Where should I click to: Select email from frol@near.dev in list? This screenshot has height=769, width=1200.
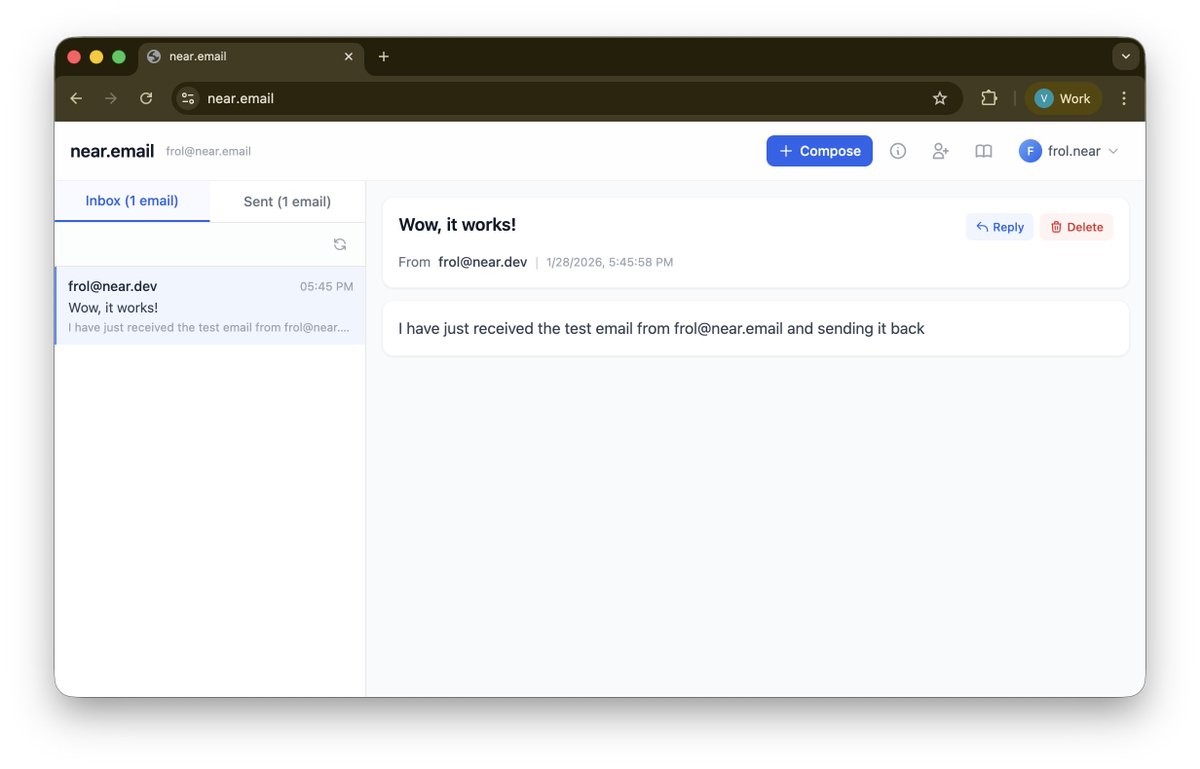[x=210, y=306]
